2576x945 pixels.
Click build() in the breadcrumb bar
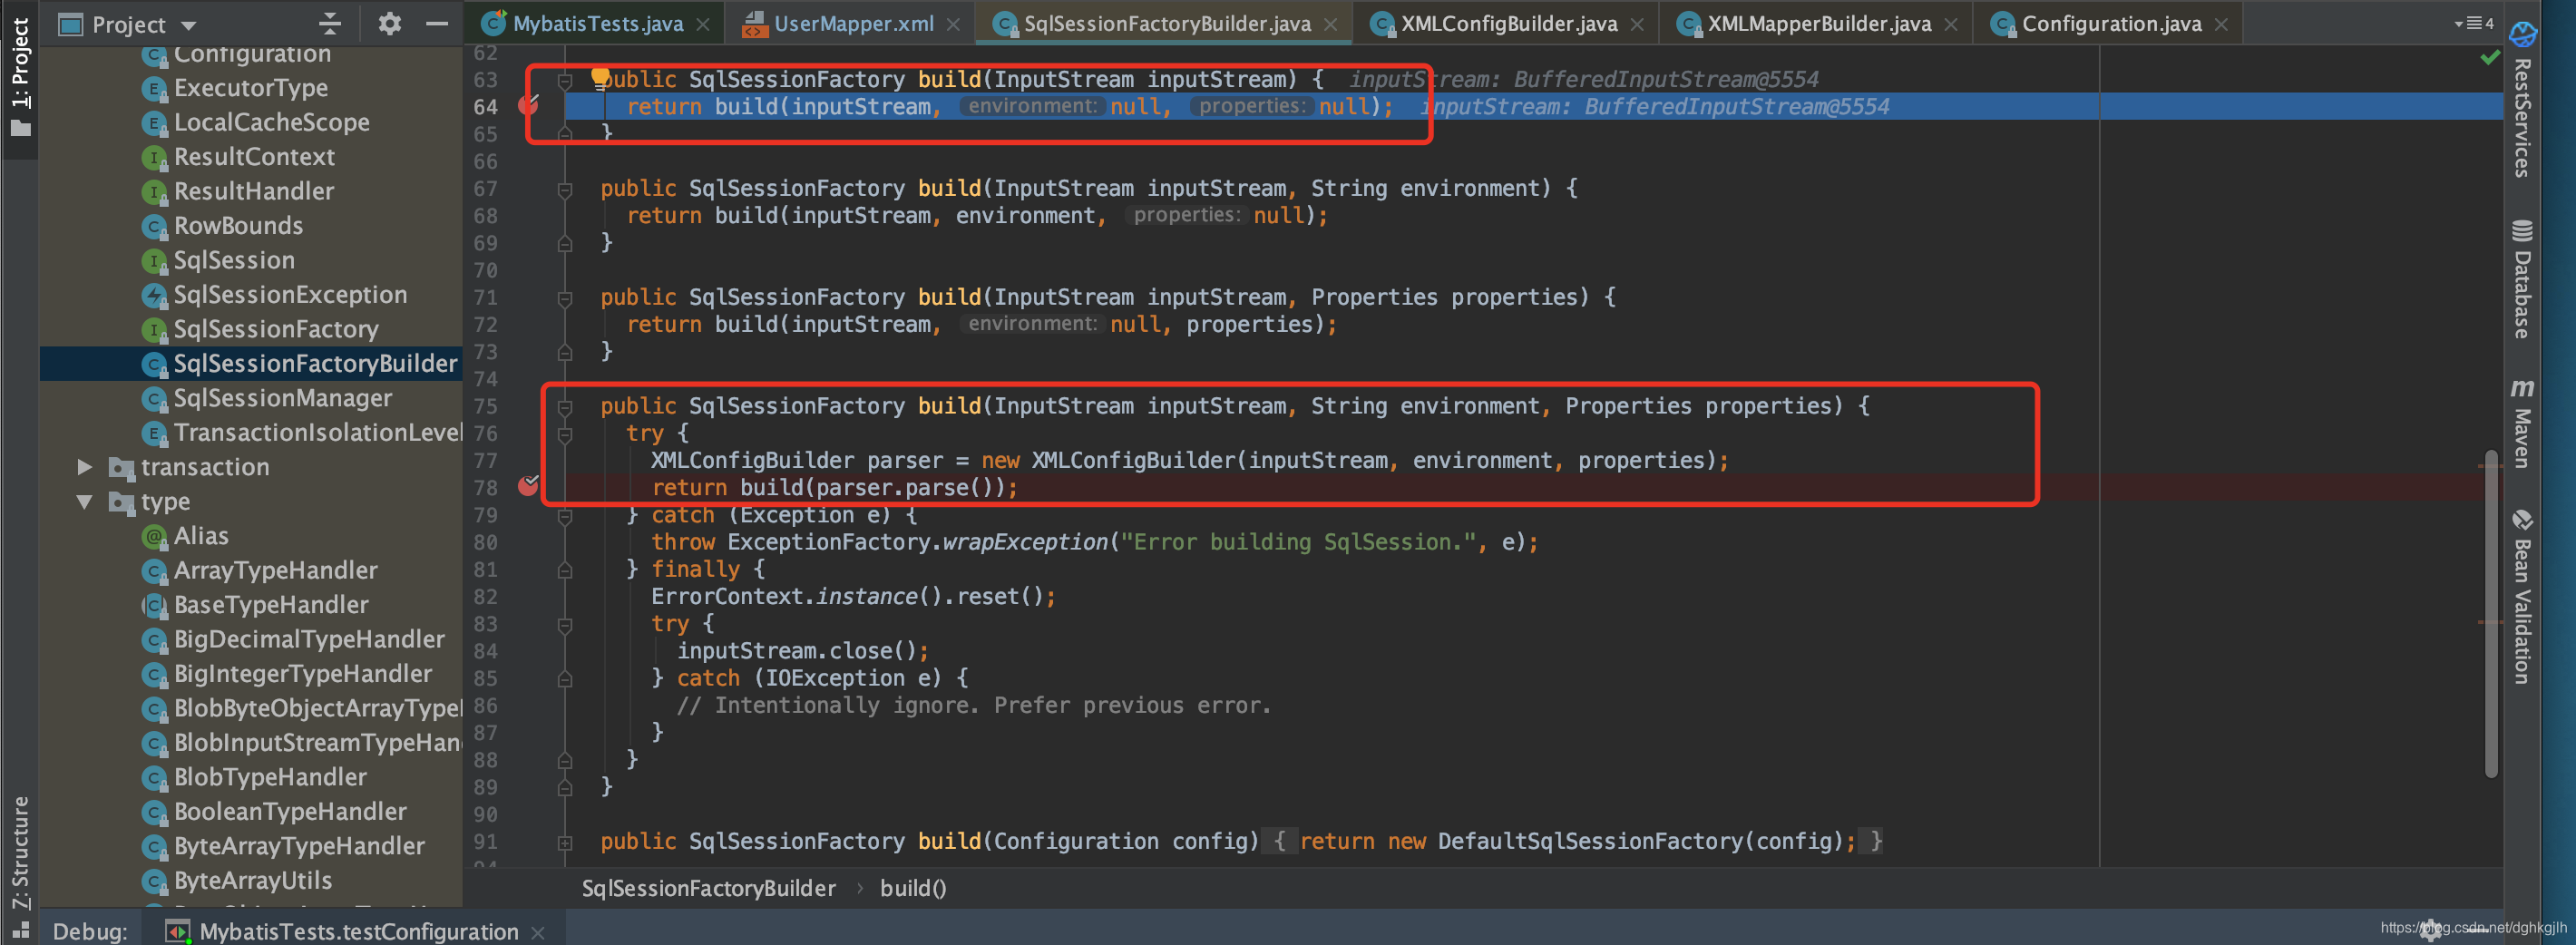pos(913,888)
